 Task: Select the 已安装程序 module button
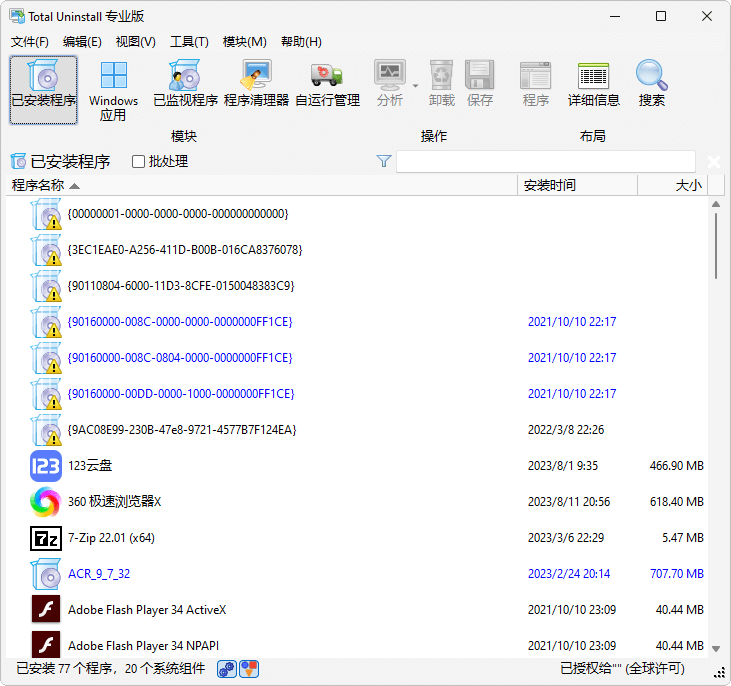click(43, 90)
